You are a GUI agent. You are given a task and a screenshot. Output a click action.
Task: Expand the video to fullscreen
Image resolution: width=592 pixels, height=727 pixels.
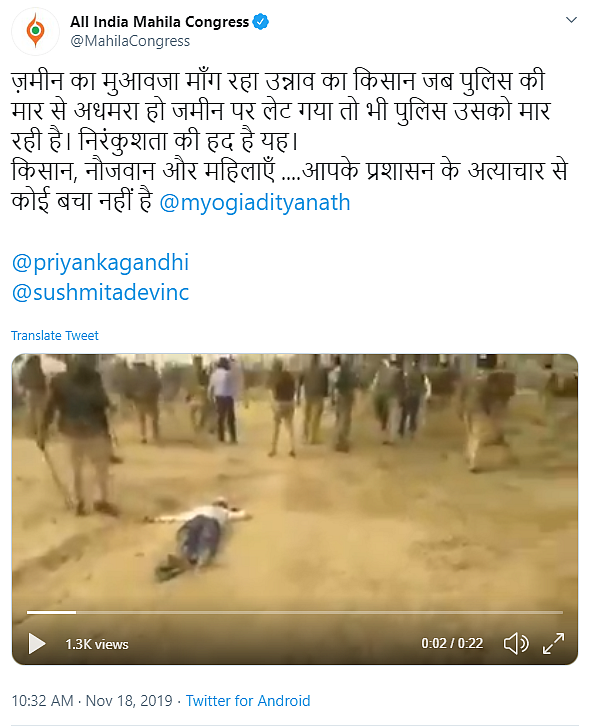point(553,644)
